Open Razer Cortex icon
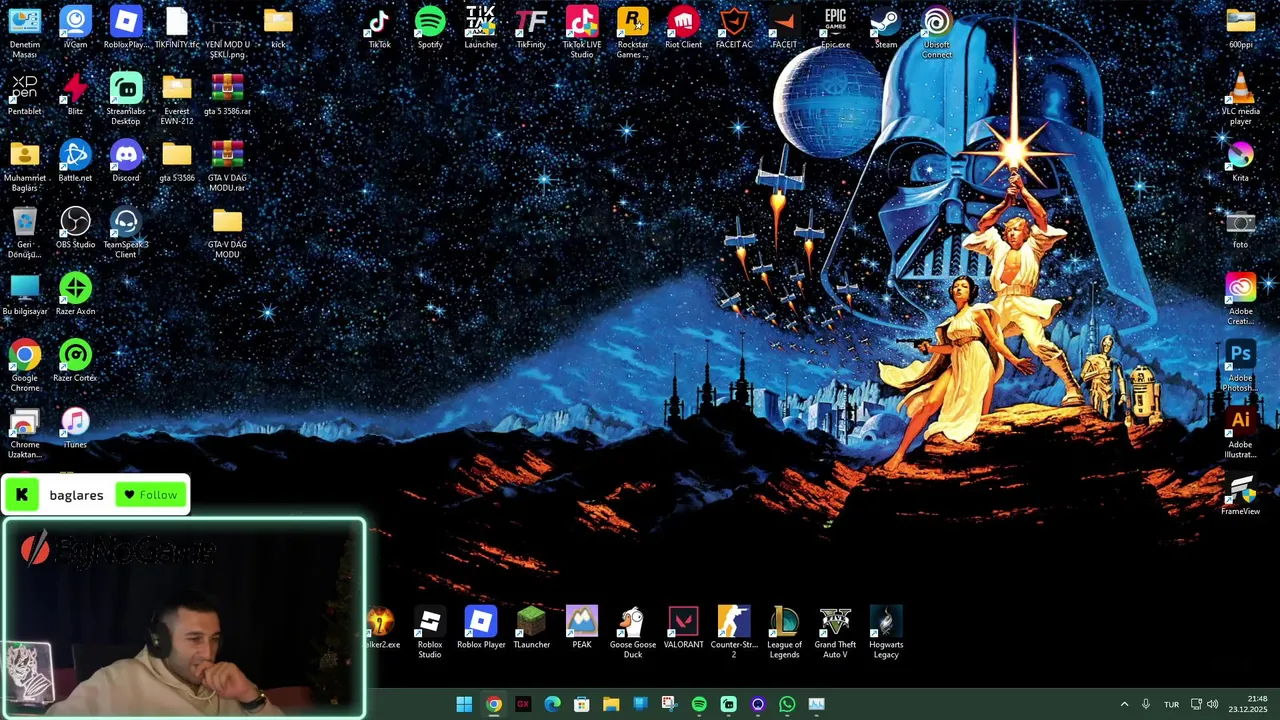 point(75,361)
